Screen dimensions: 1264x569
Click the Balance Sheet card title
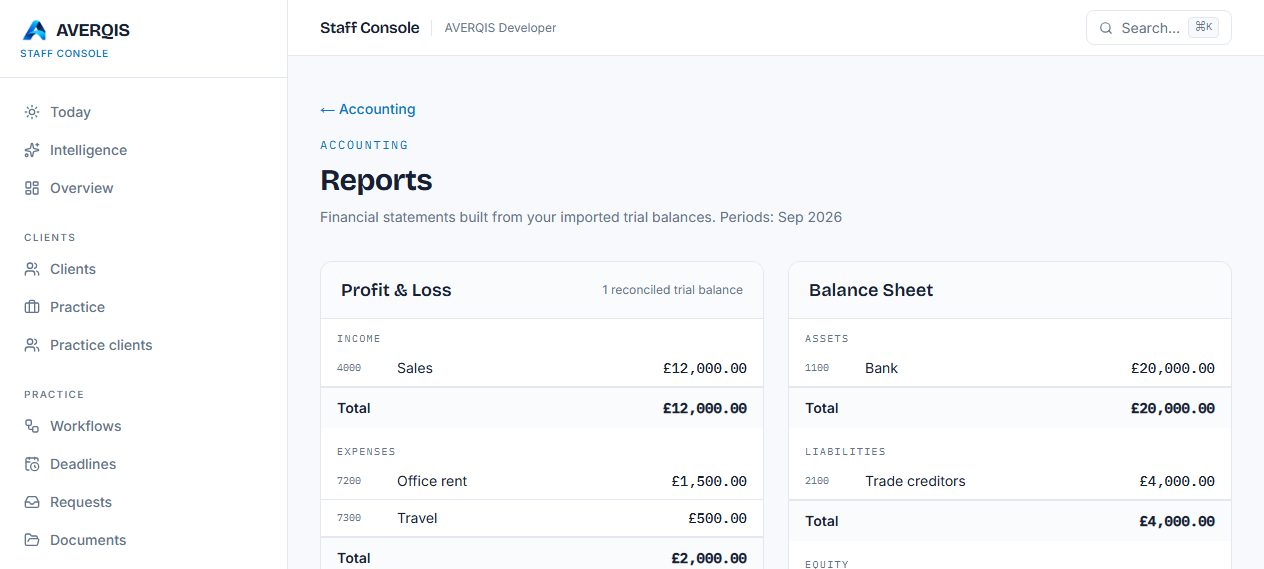pyautogui.click(x=871, y=290)
